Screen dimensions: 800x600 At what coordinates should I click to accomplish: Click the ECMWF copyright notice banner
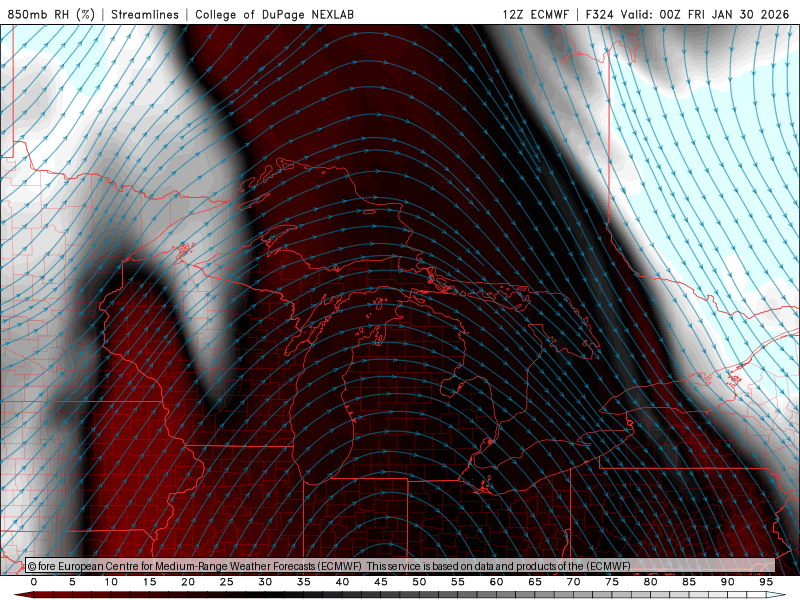tap(400, 566)
